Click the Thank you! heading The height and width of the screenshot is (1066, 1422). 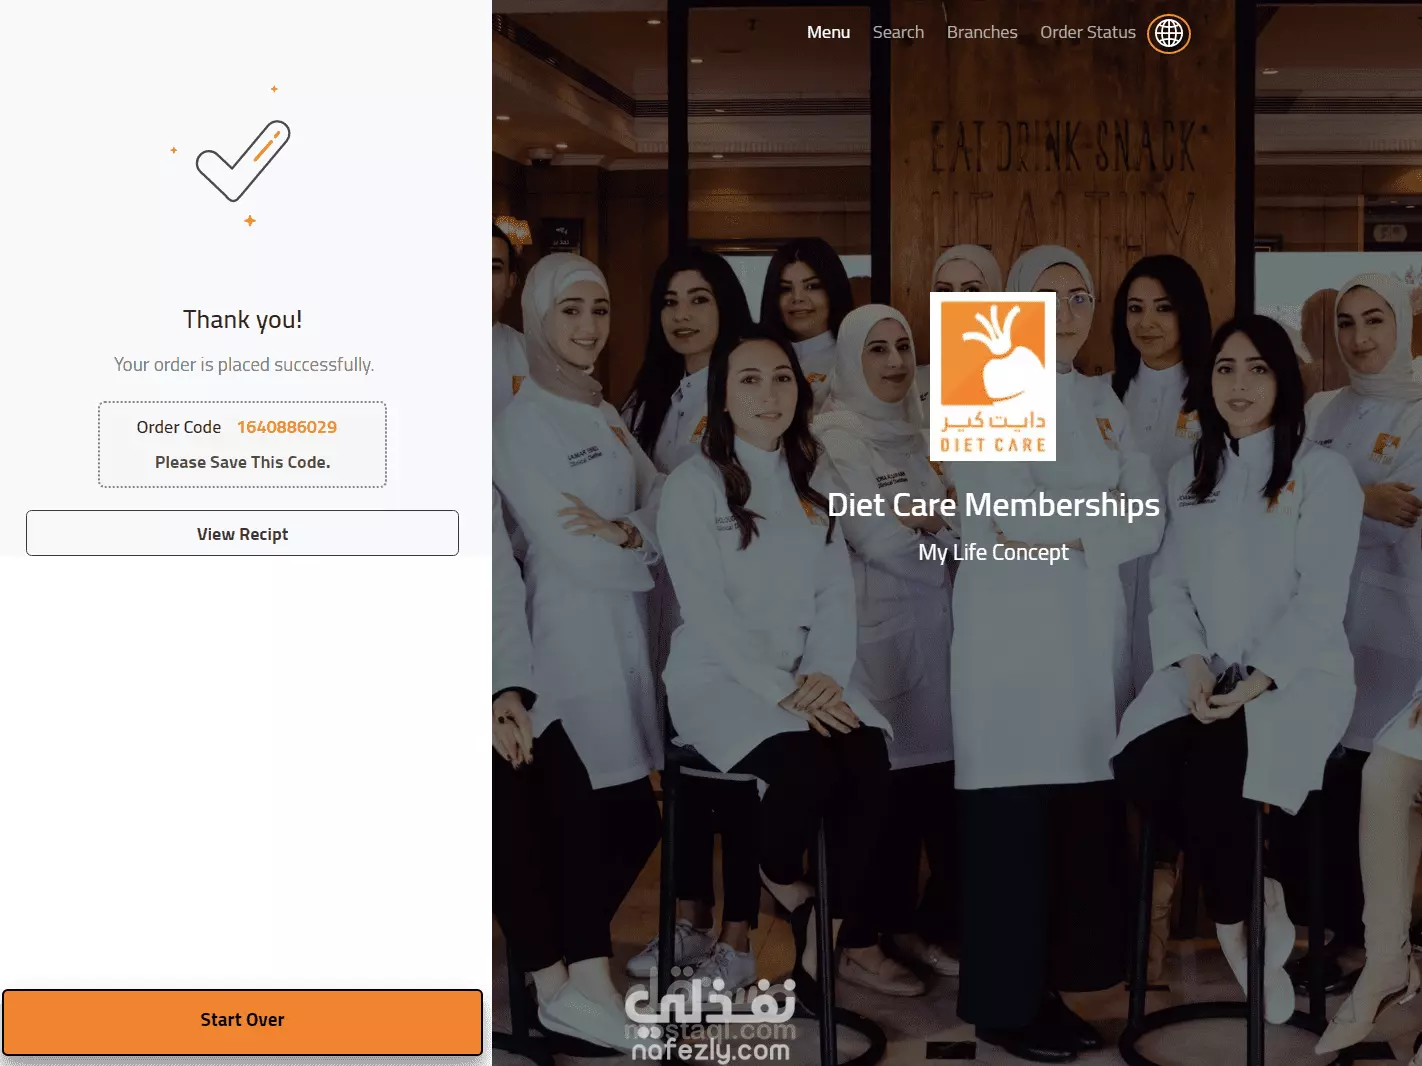point(242,320)
